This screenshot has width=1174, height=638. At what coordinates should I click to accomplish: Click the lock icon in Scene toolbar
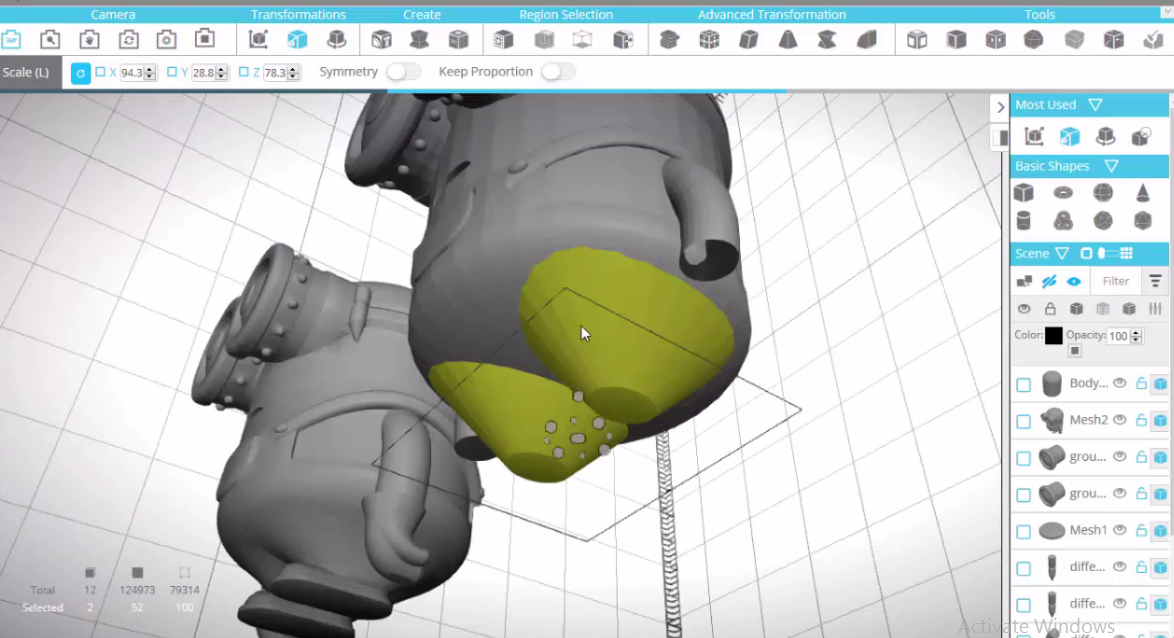click(1050, 309)
